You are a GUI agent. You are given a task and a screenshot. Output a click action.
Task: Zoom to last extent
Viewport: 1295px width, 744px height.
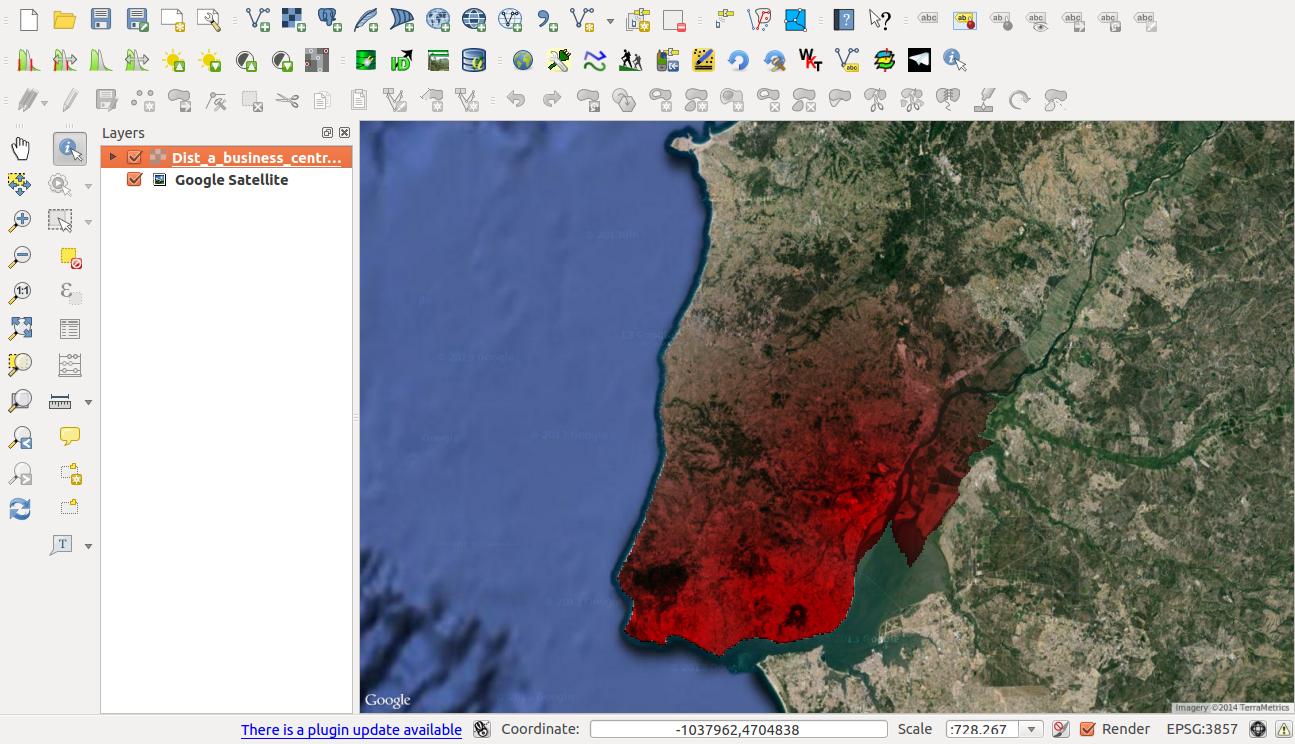(x=19, y=437)
